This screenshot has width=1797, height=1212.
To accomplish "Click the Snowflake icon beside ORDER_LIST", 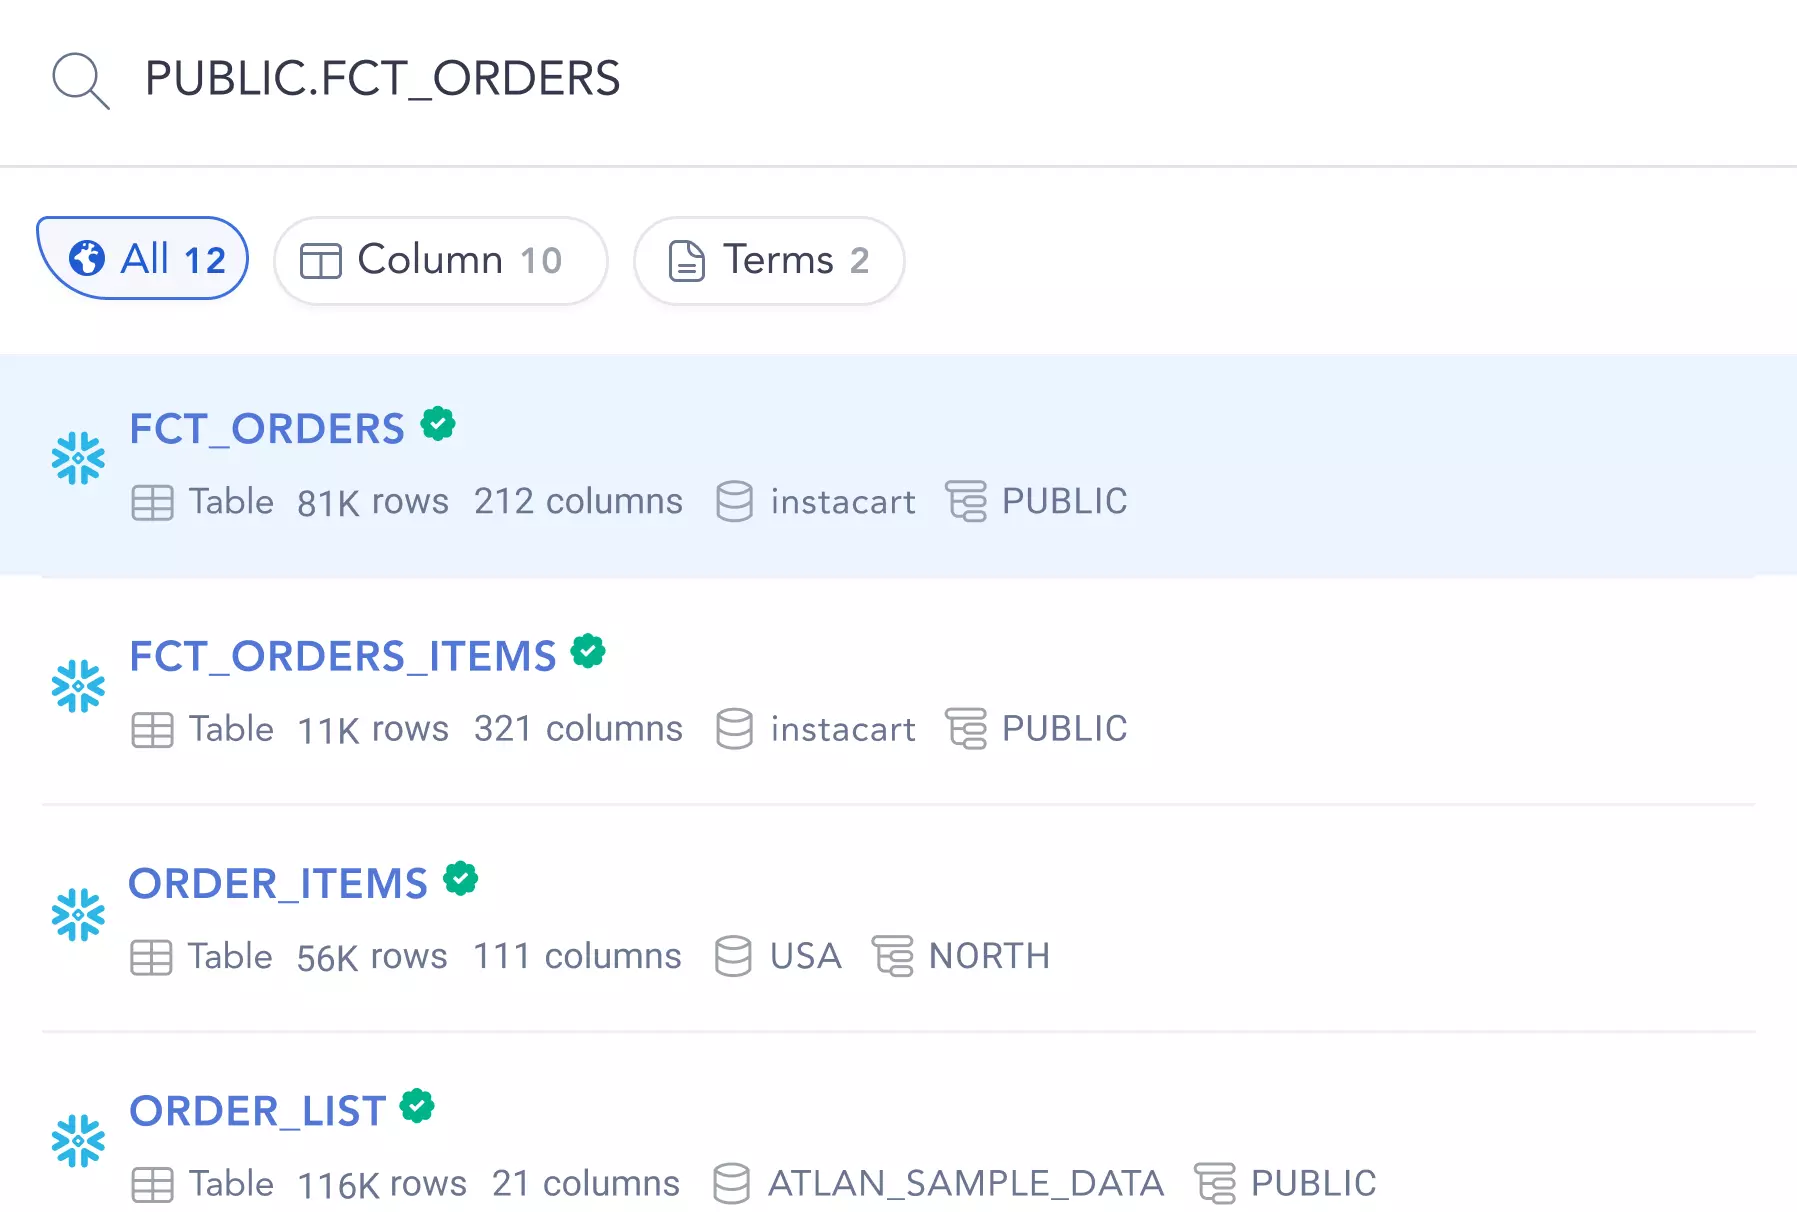I will coord(78,1141).
